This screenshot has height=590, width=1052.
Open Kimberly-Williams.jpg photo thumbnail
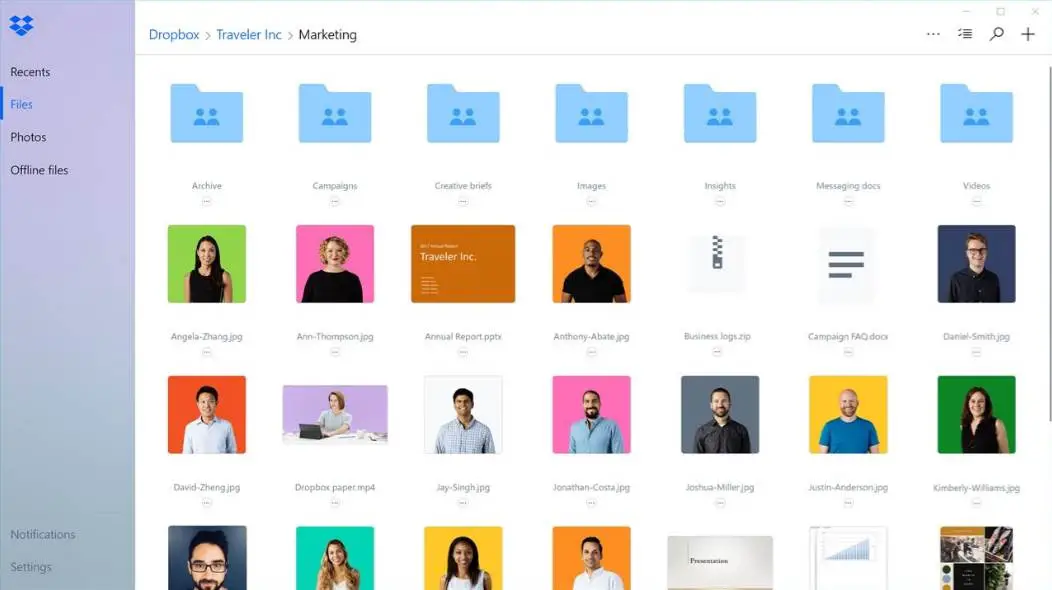tap(976, 415)
